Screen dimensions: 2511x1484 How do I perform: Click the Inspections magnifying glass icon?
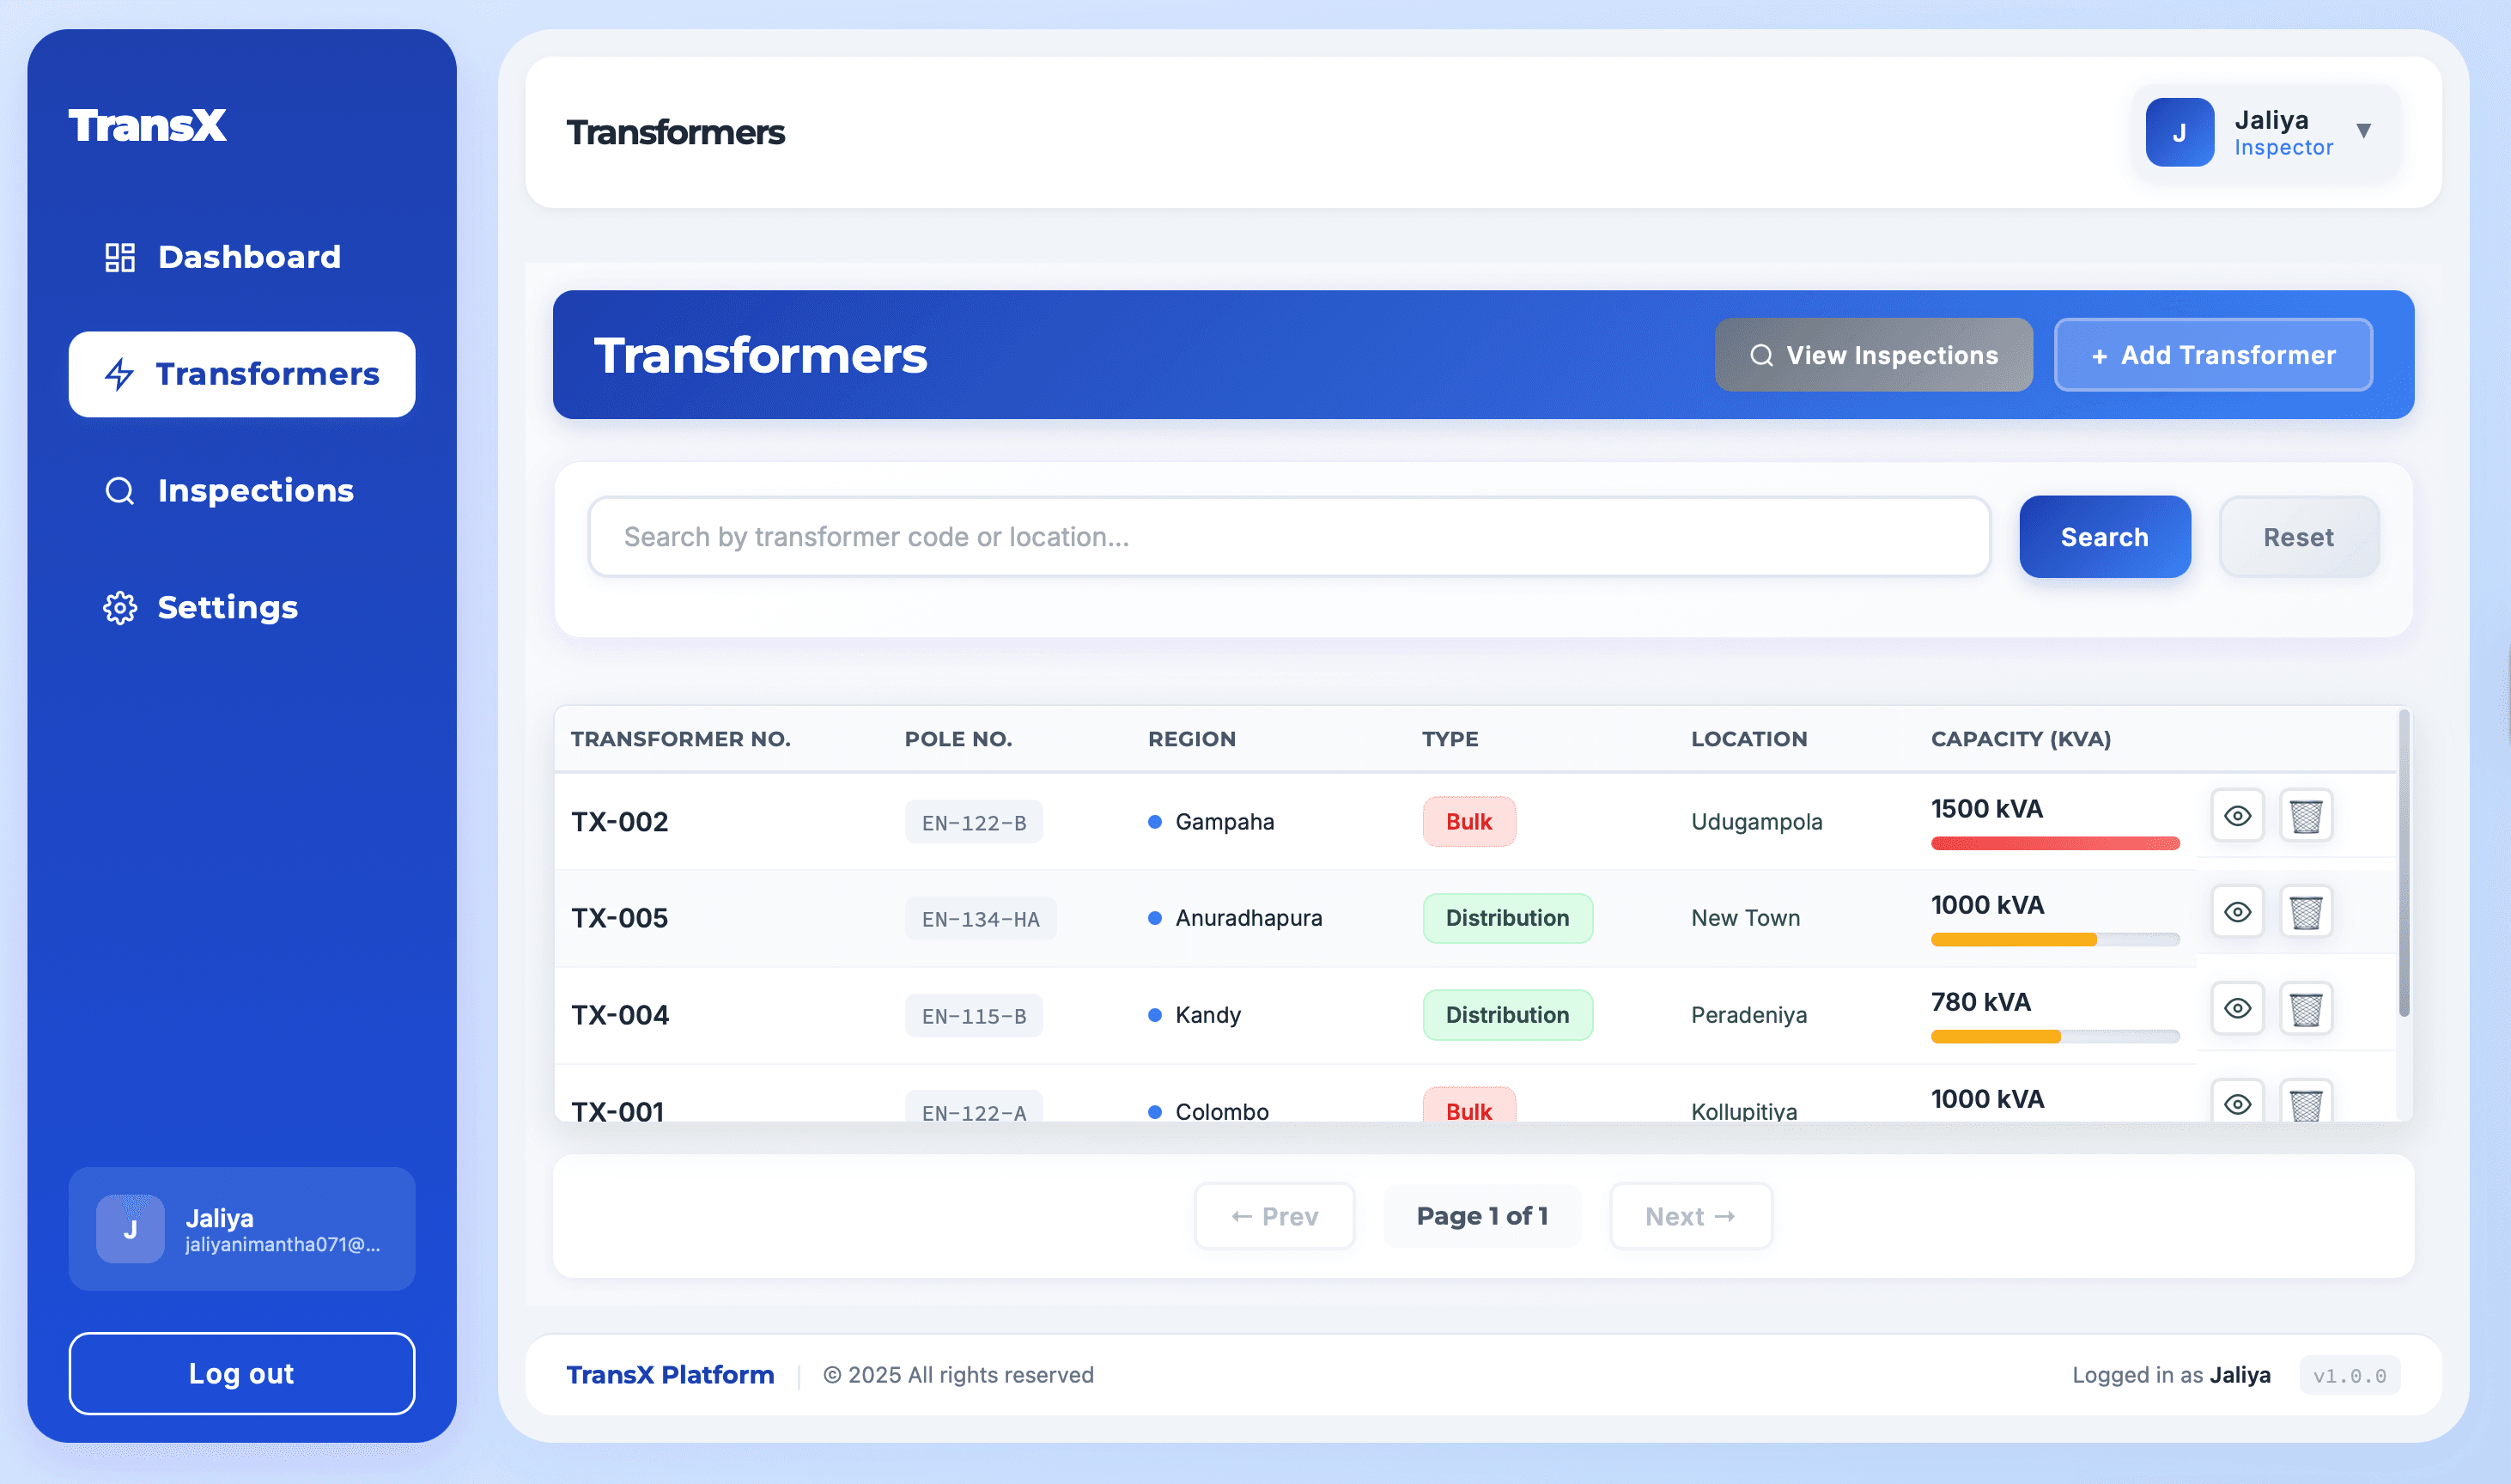pyautogui.click(x=119, y=490)
